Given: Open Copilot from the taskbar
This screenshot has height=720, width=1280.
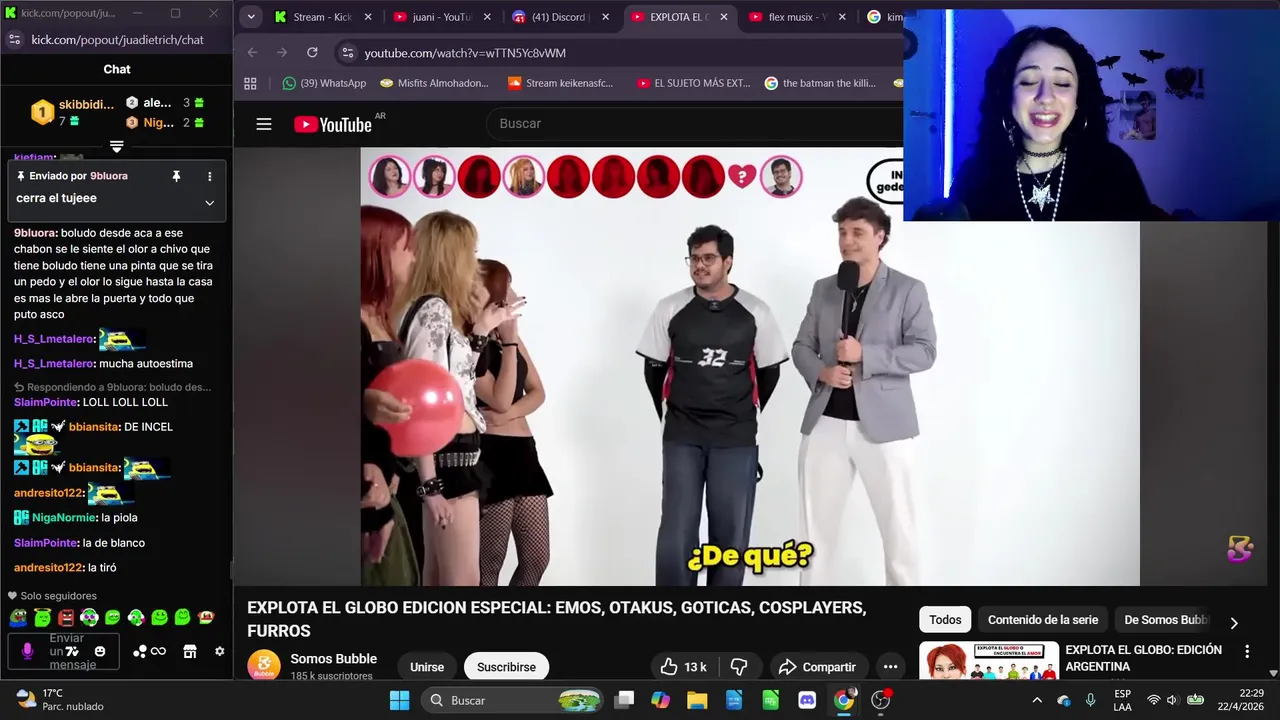Looking at the screenshot, I should coord(660,700).
